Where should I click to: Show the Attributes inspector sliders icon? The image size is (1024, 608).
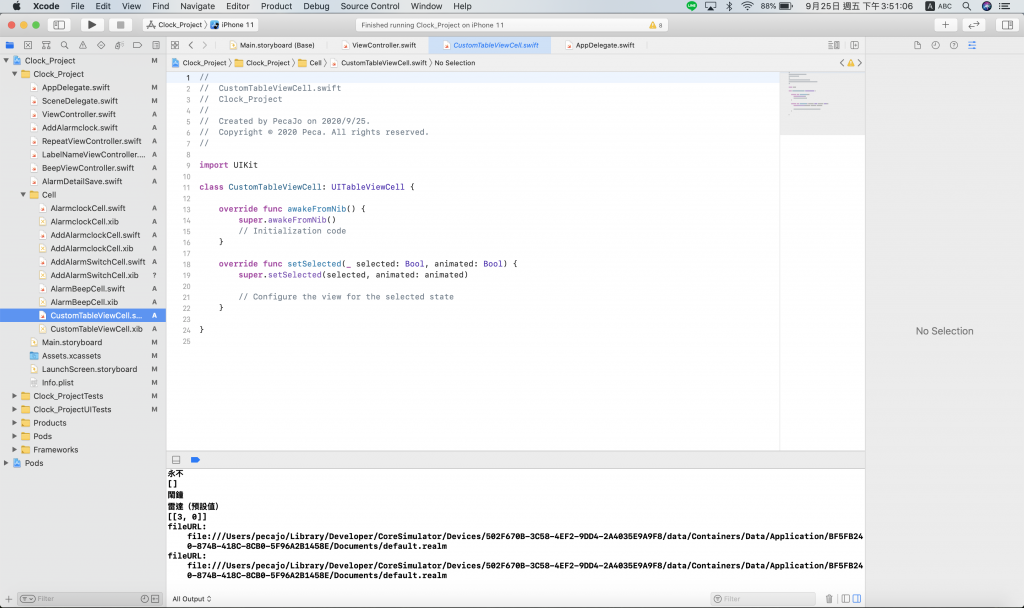[x=972, y=45]
